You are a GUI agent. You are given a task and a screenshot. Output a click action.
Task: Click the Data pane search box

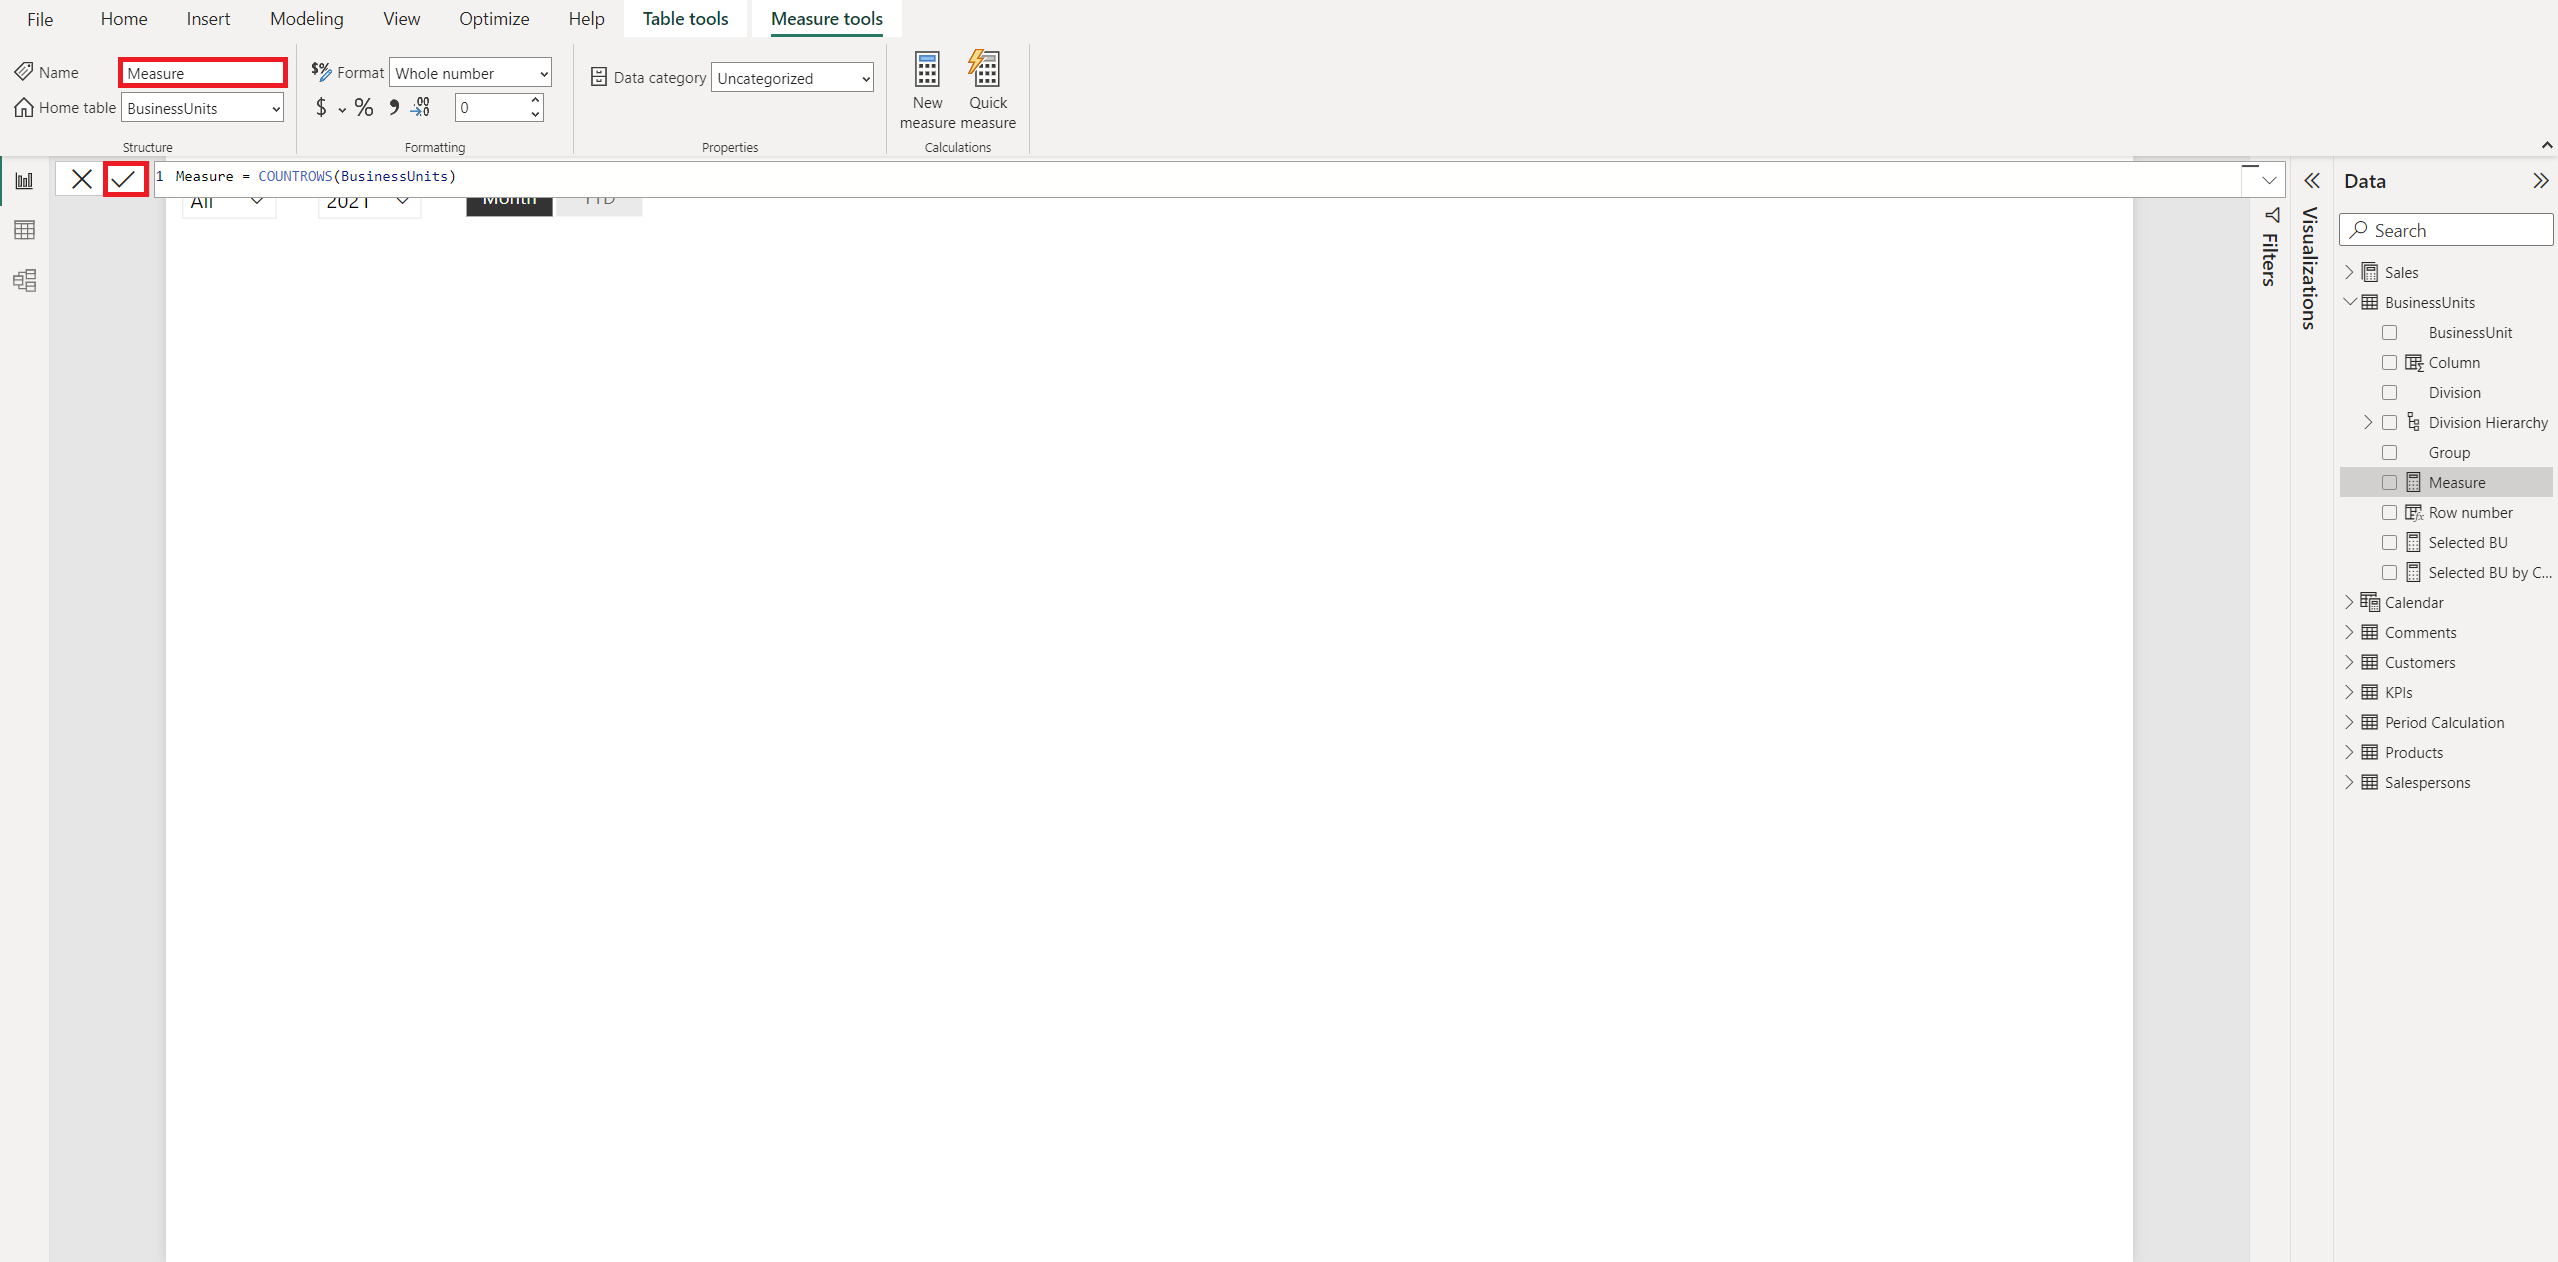(x=2446, y=229)
